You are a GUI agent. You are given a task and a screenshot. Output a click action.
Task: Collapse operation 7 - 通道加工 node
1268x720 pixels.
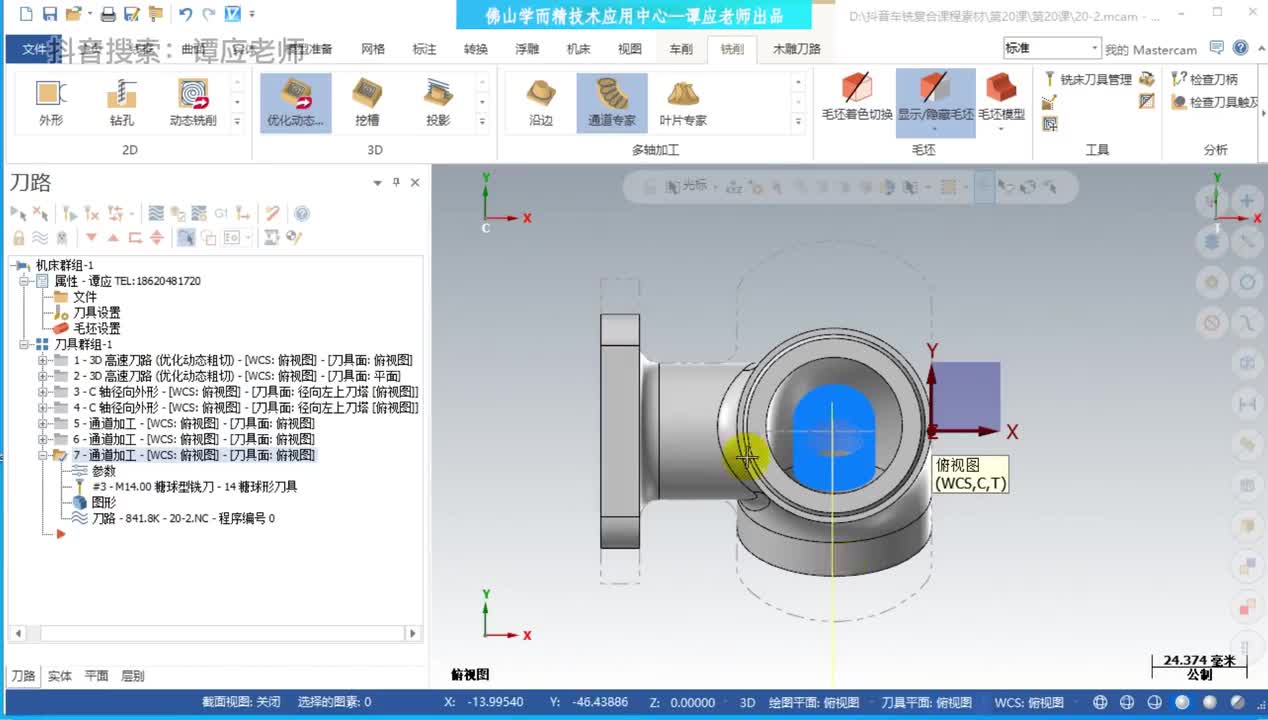click(42, 455)
